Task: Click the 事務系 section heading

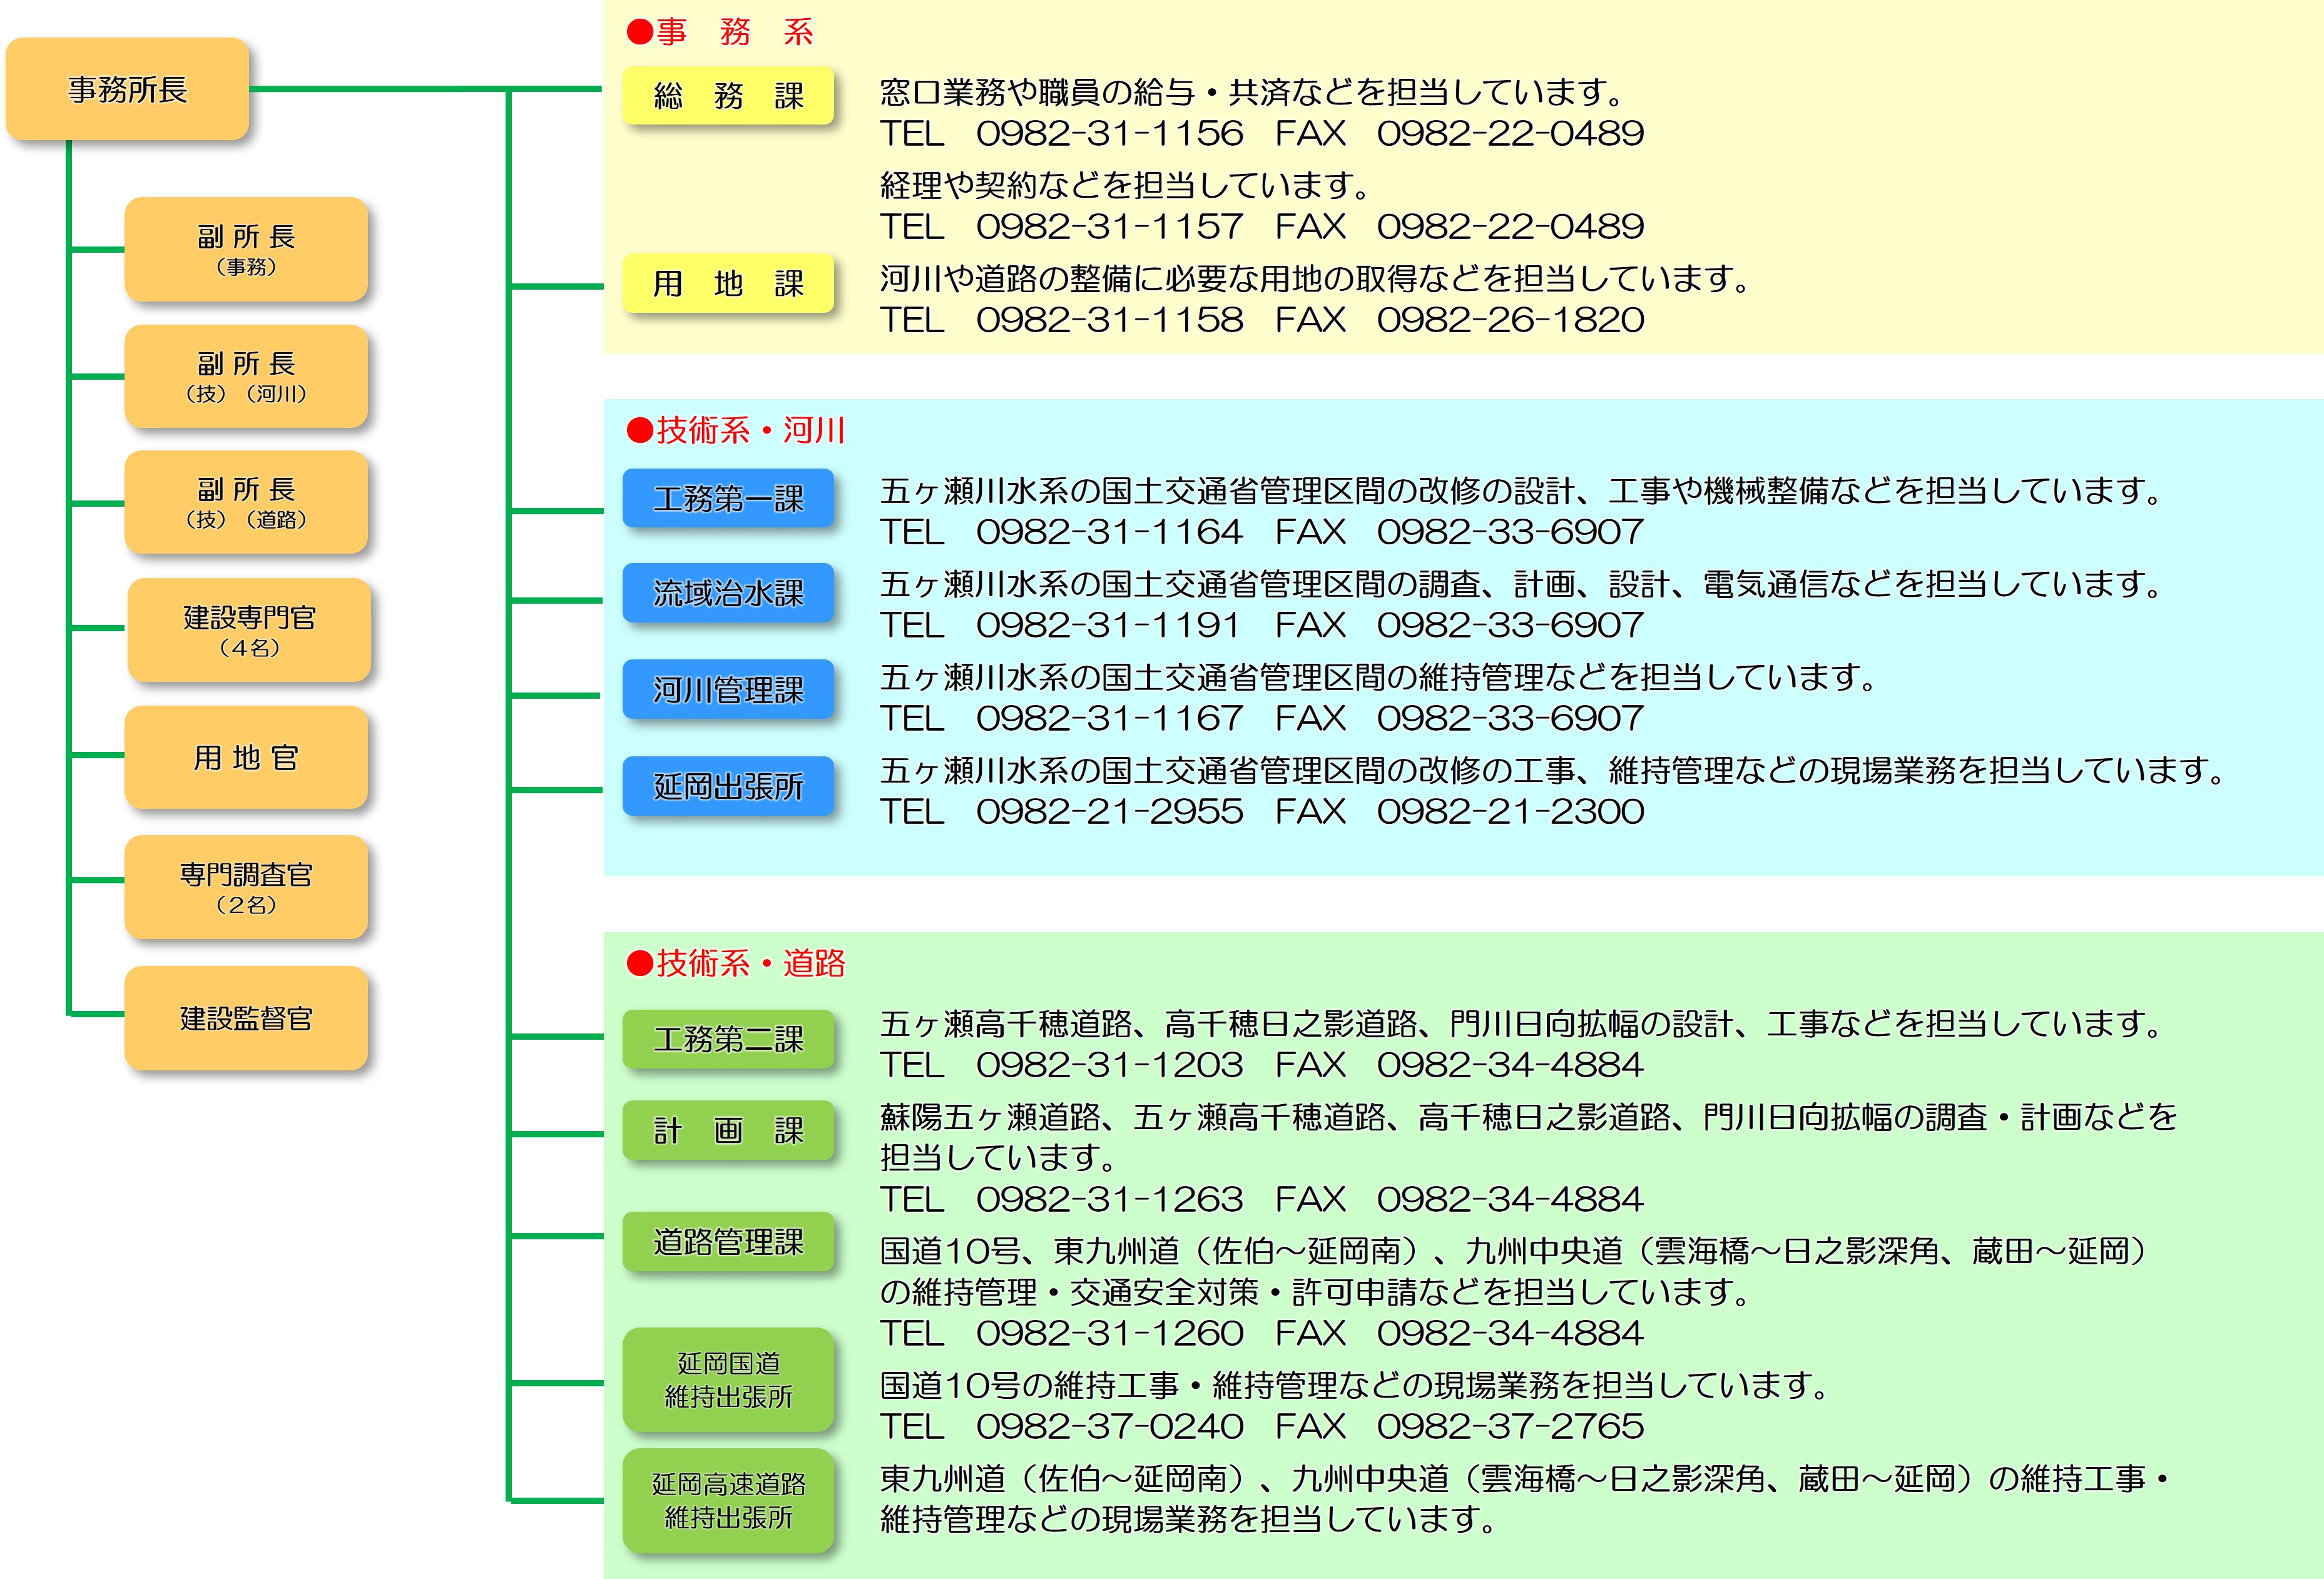Action: [720, 32]
